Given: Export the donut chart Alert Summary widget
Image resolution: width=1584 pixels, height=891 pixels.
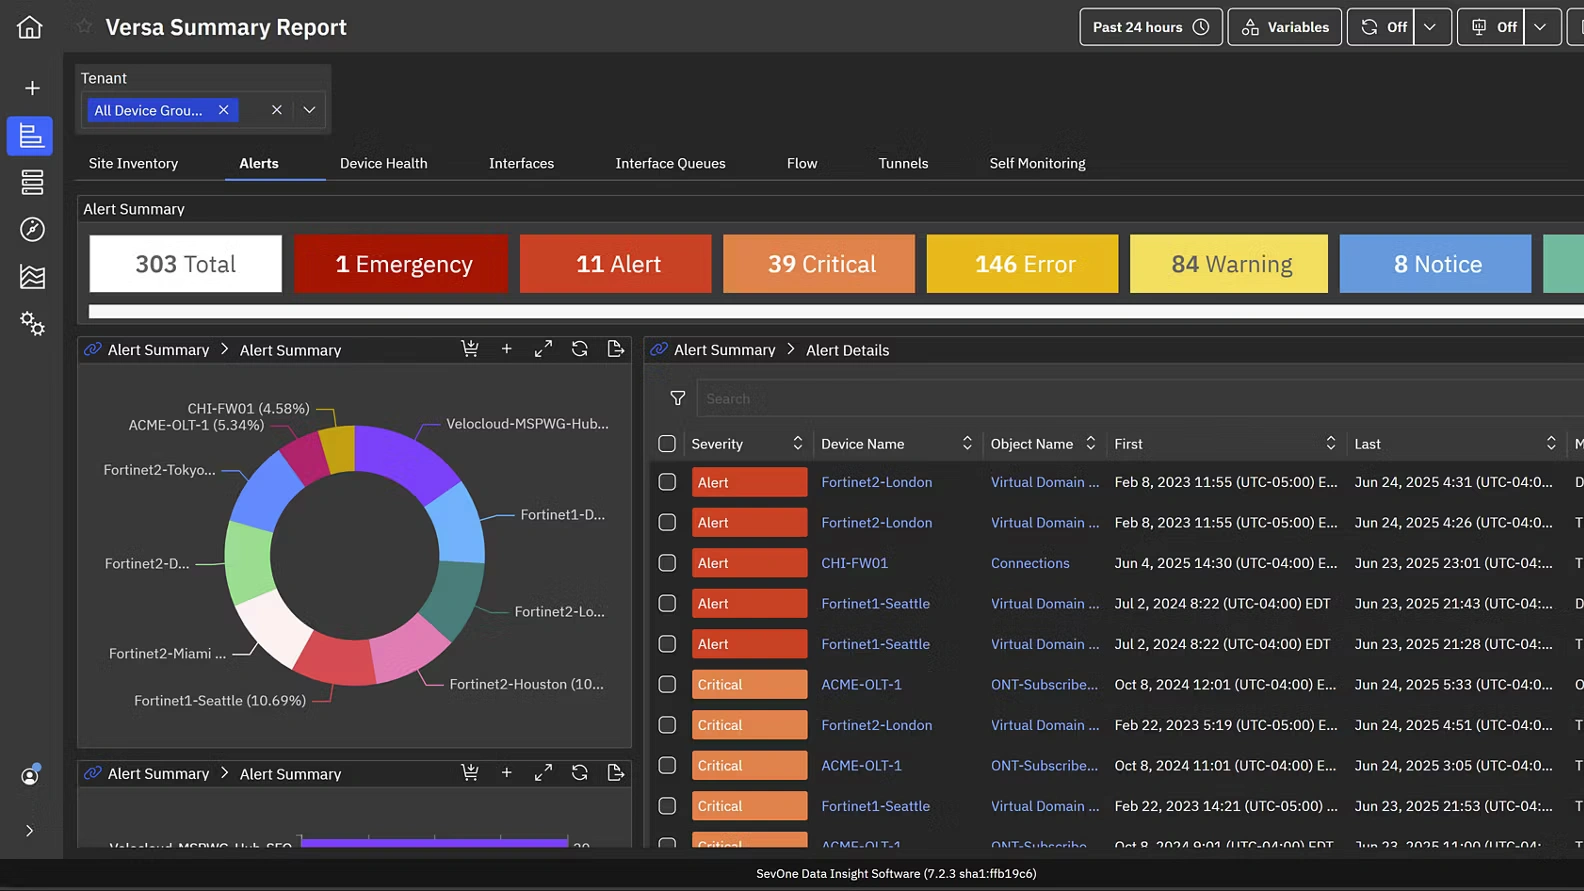Looking at the screenshot, I should [616, 349].
